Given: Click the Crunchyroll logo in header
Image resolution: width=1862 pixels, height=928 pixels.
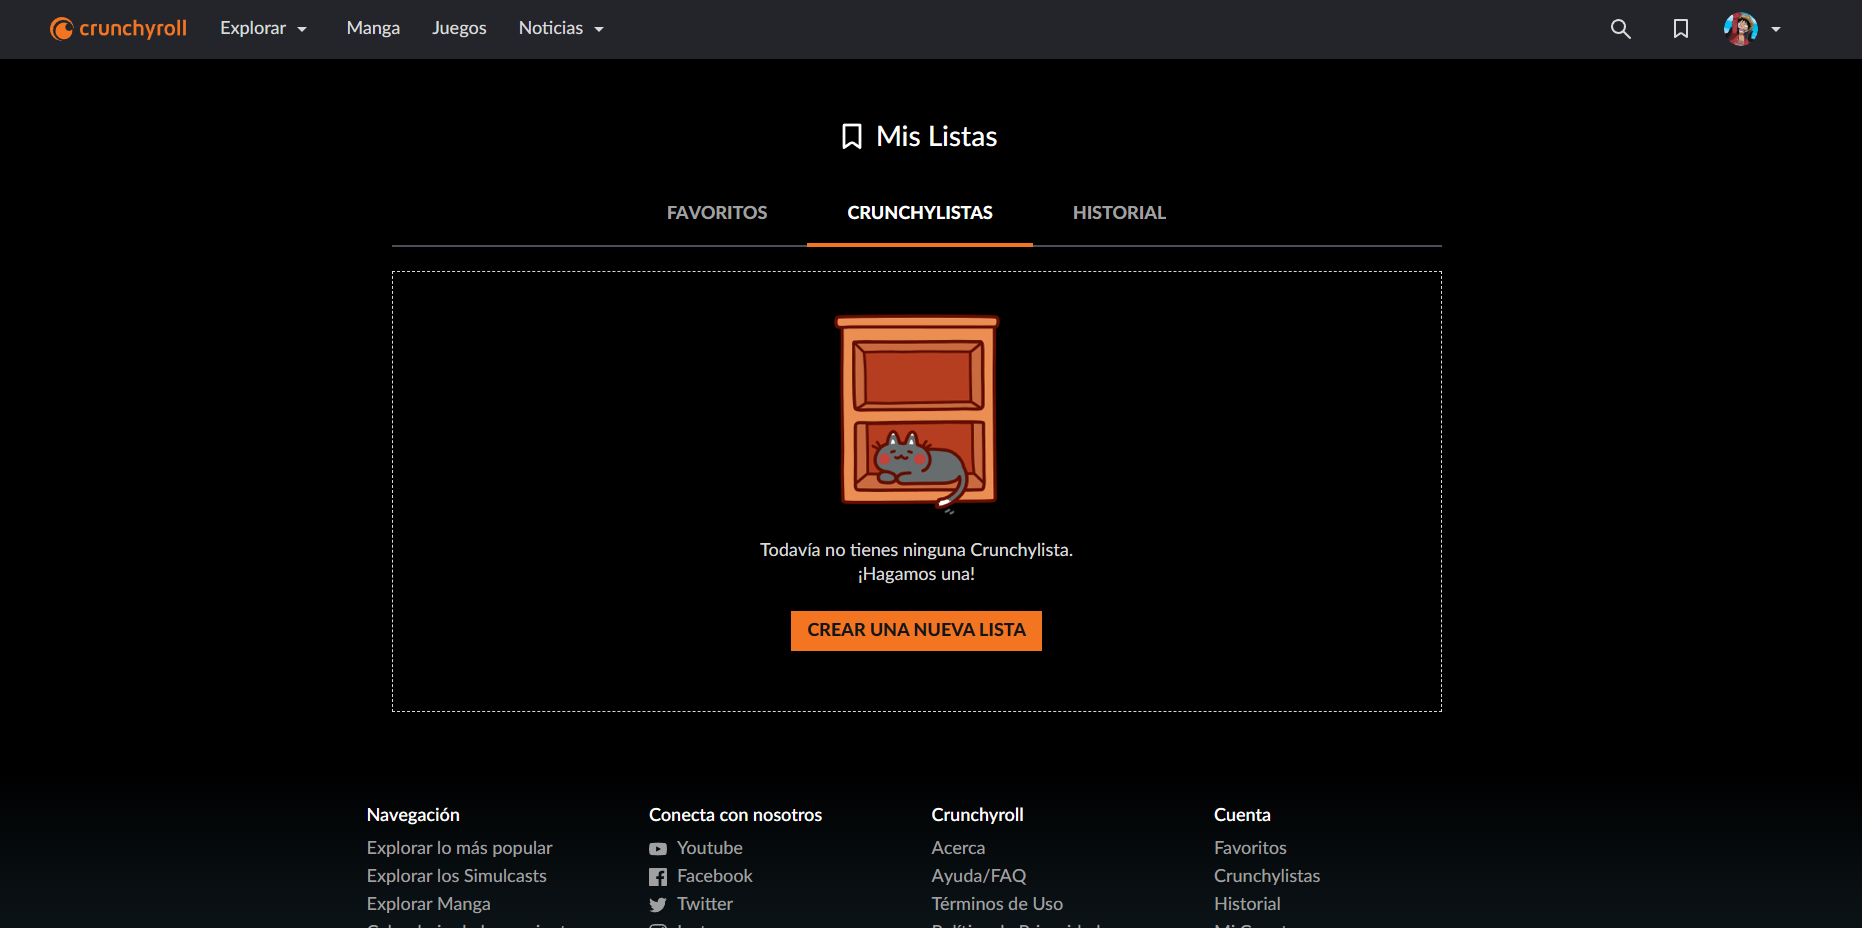Looking at the screenshot, I should (x=118, y=29).
